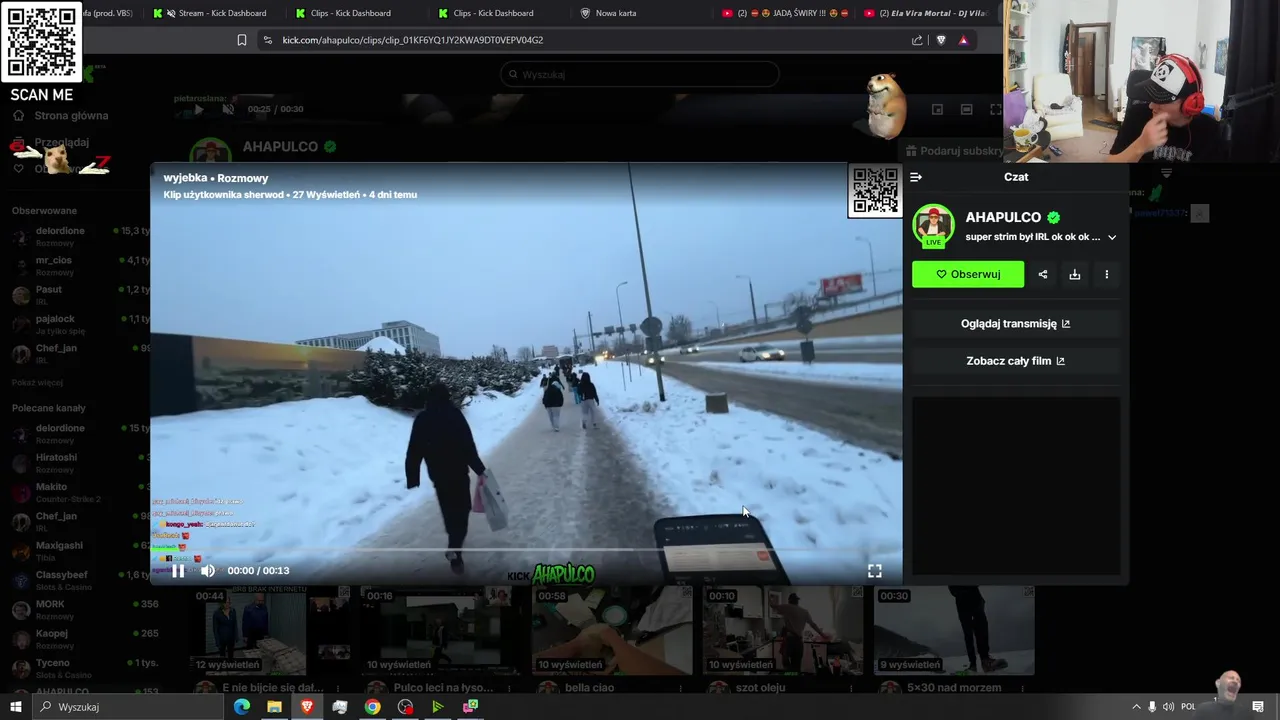
Task: Switch to the Nowa karta tab
Action: 615,13
